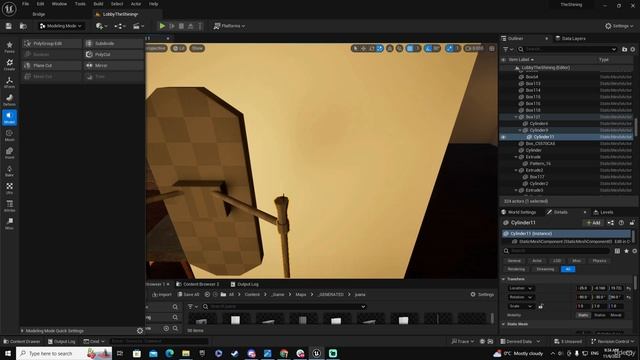Select the Subdivide tool
Viewport: 640px width, 360px height.
[114, 43]
